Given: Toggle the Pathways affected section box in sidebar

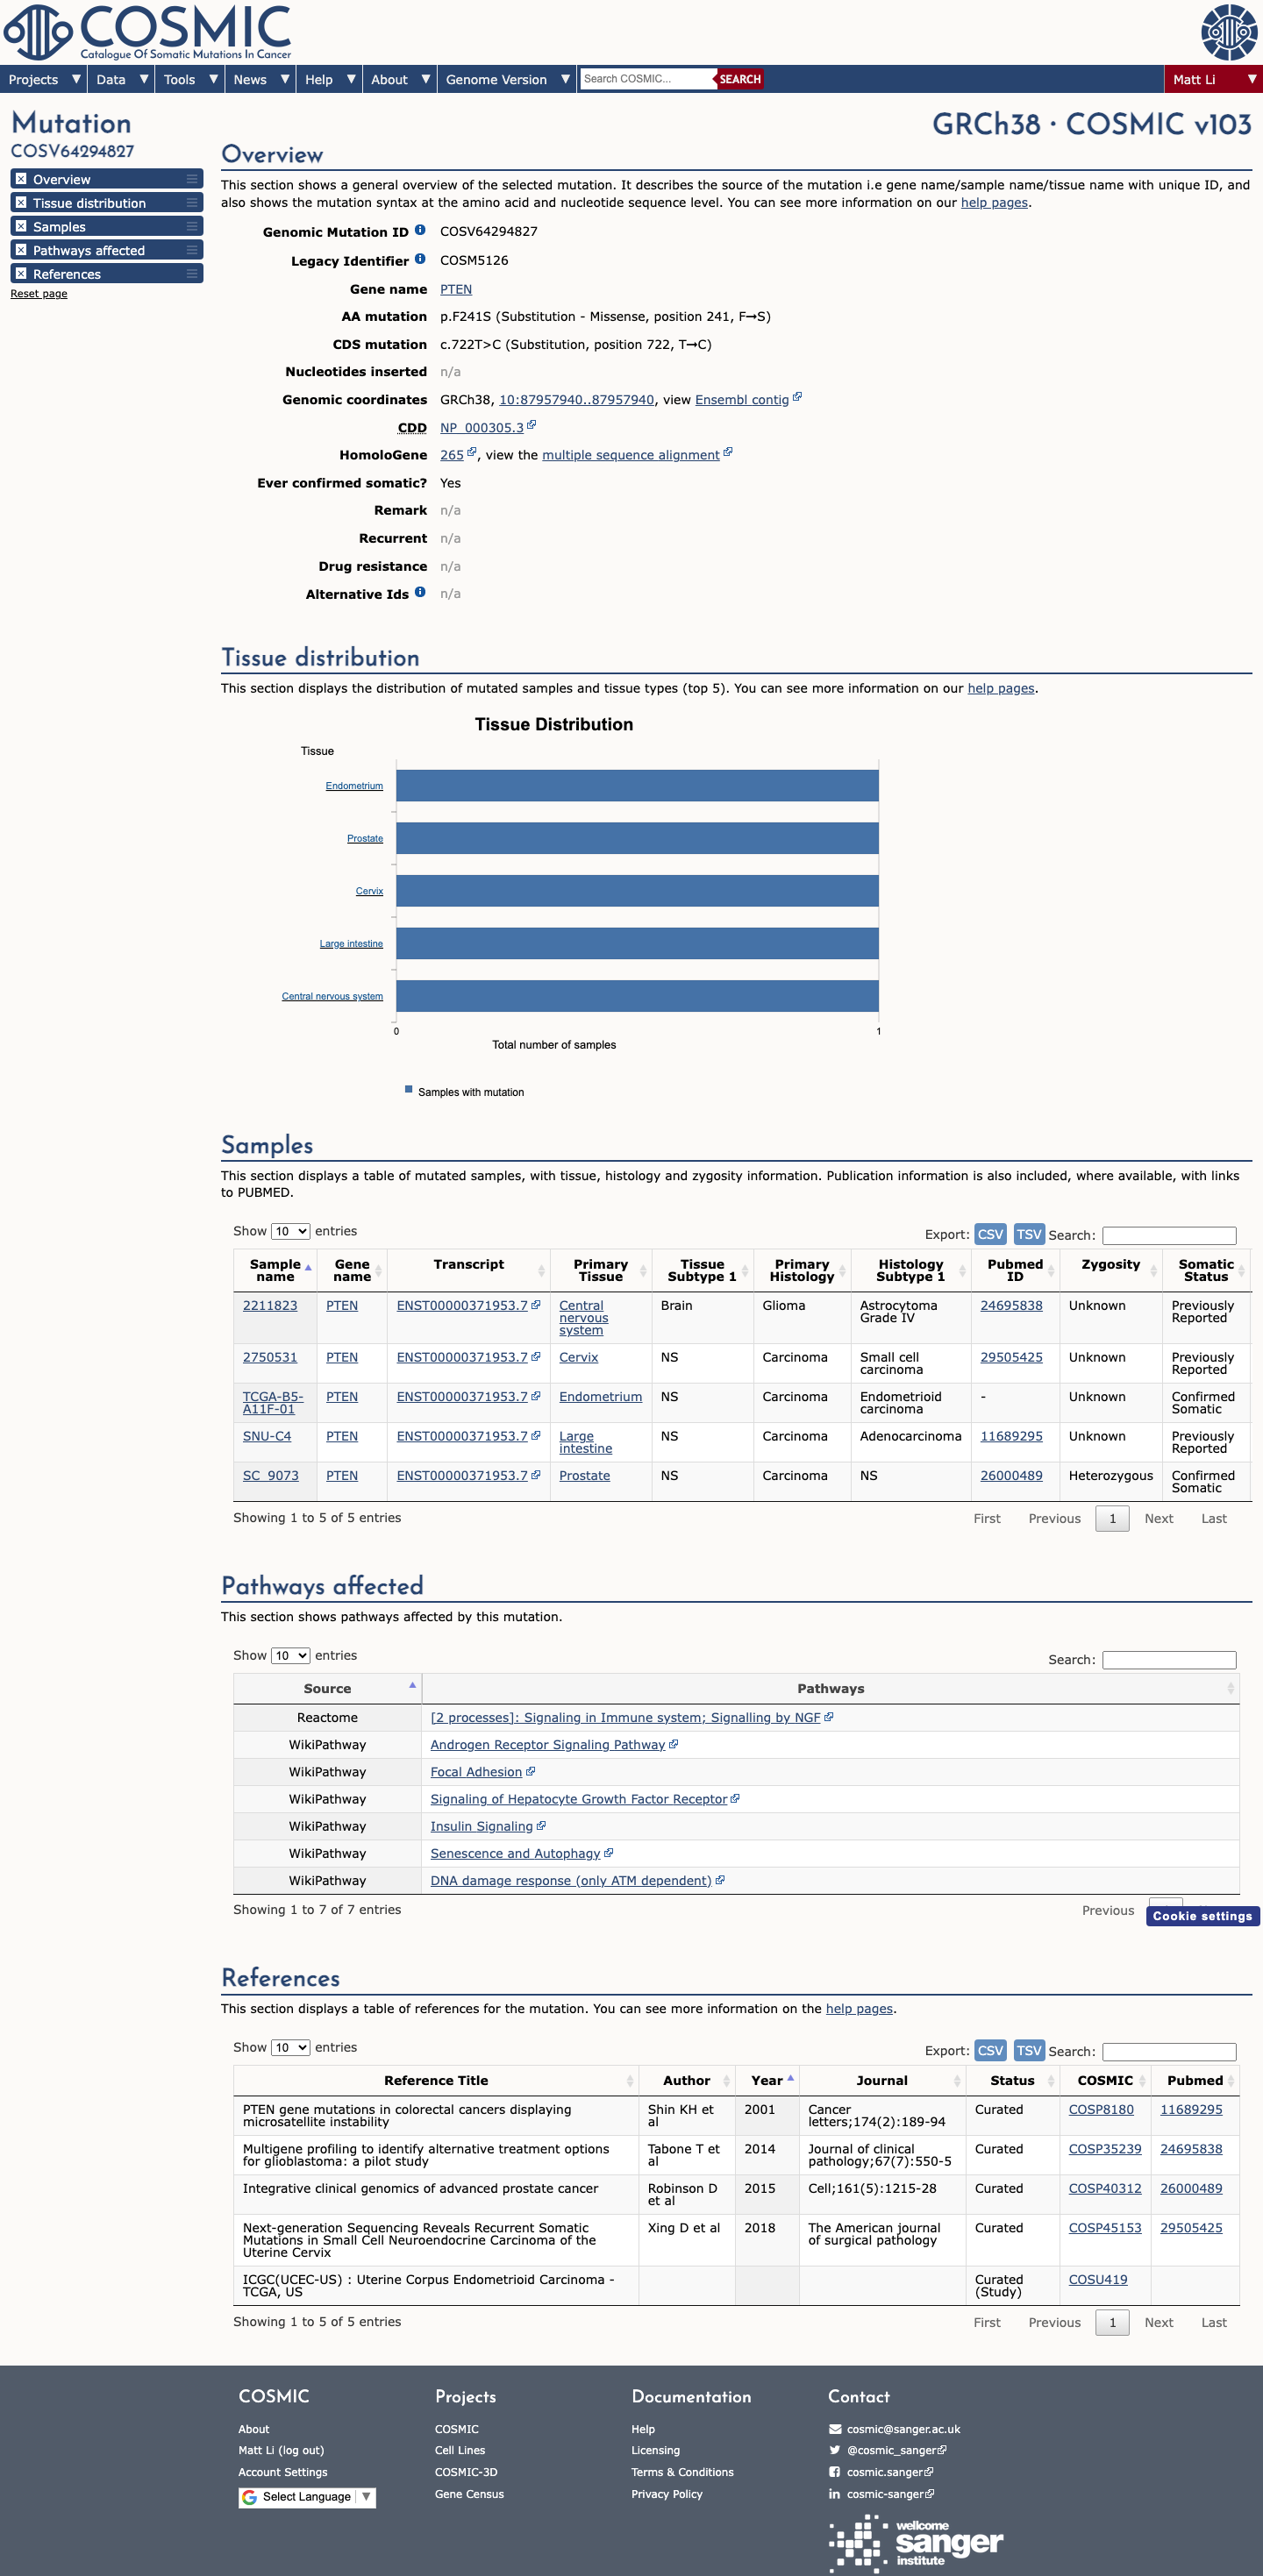Looking at the screenshot, I should [21, 250].
